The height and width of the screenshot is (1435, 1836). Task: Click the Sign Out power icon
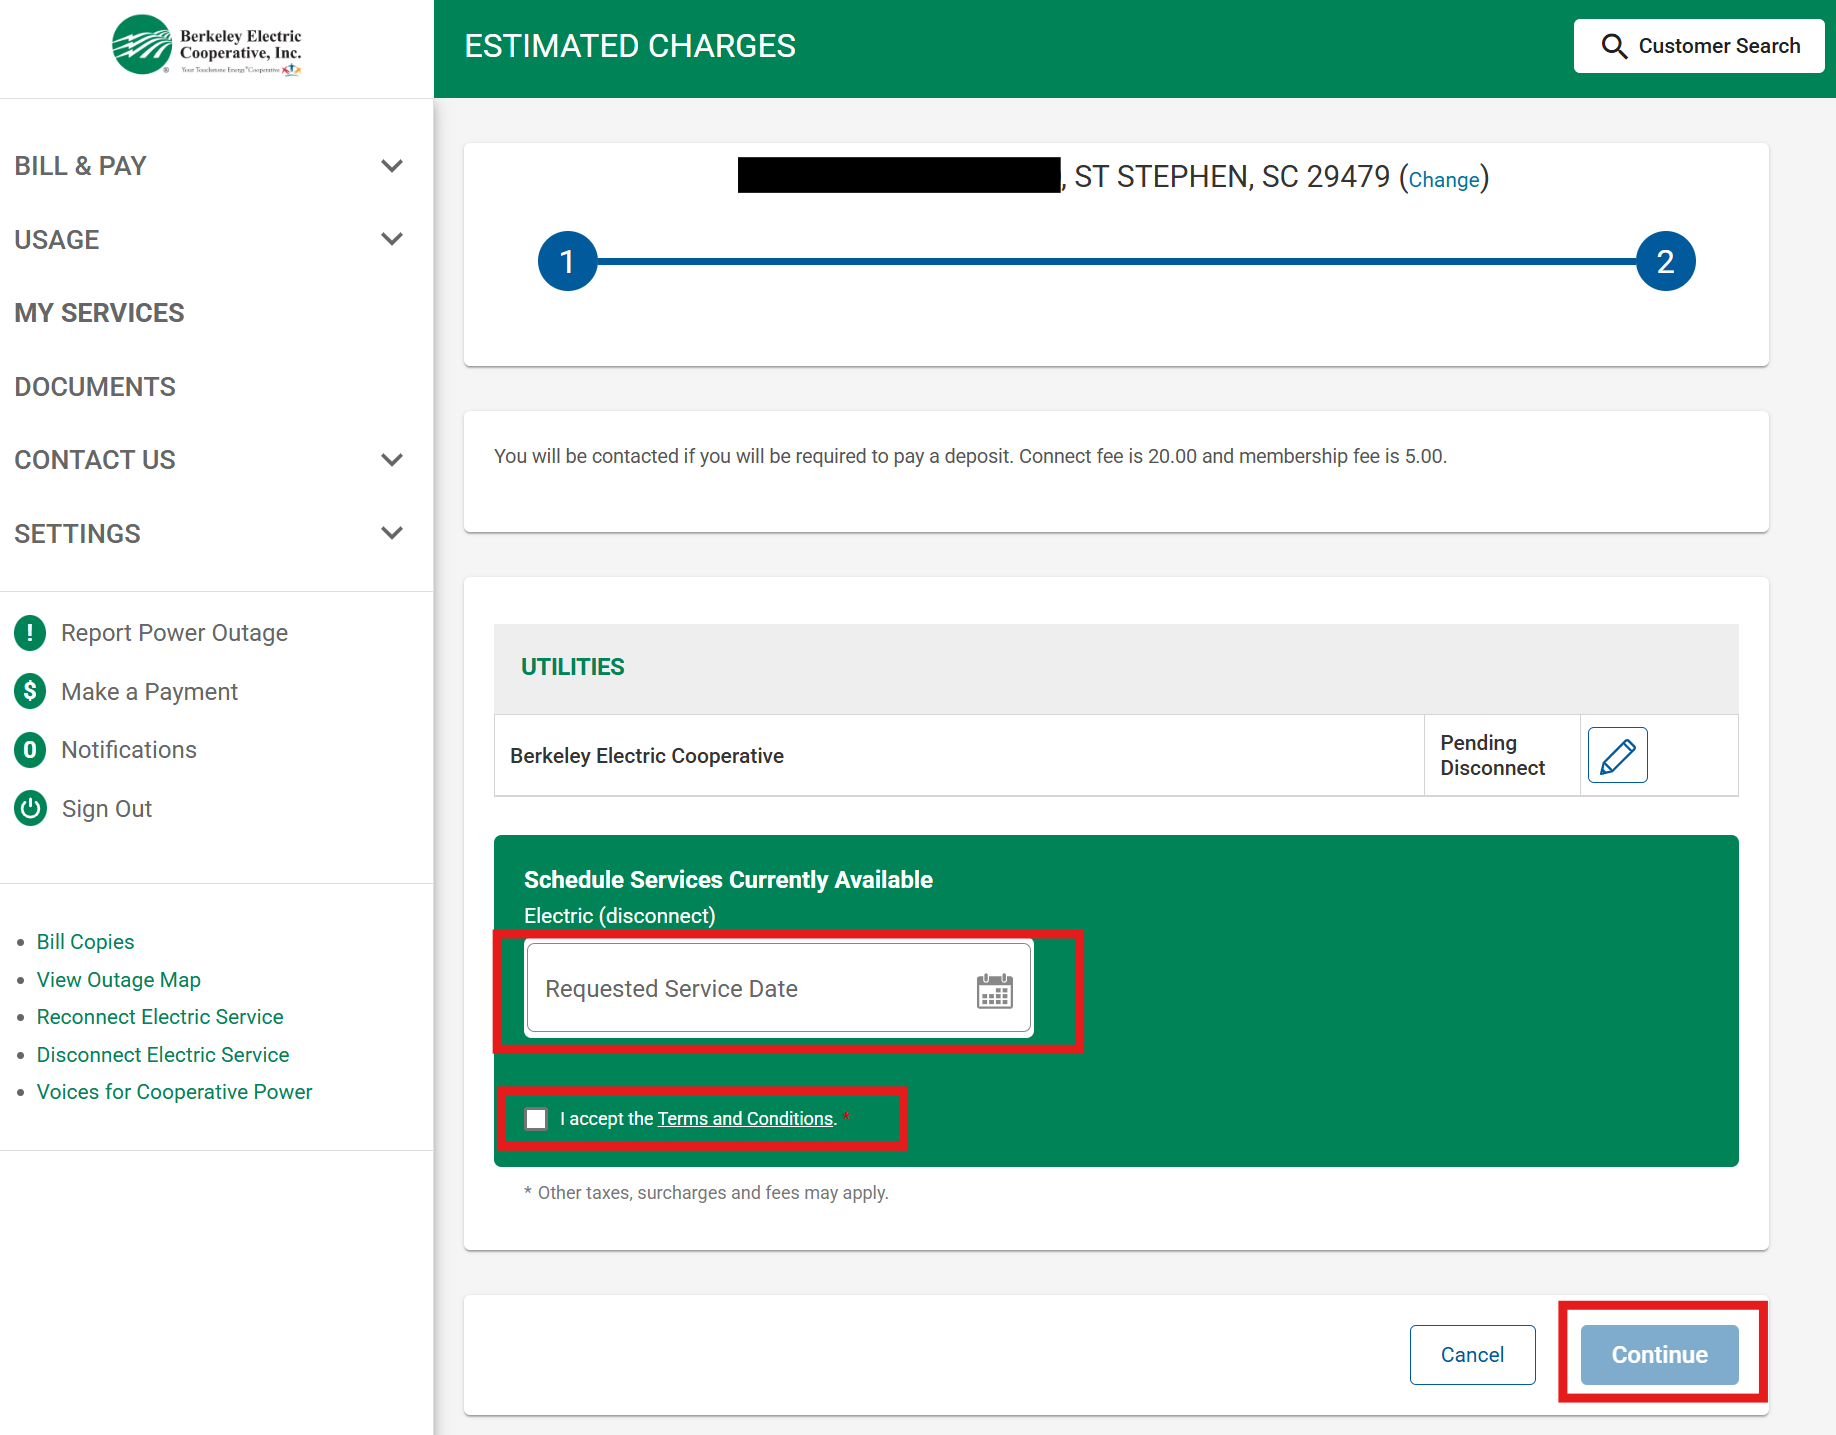[30, 808]
